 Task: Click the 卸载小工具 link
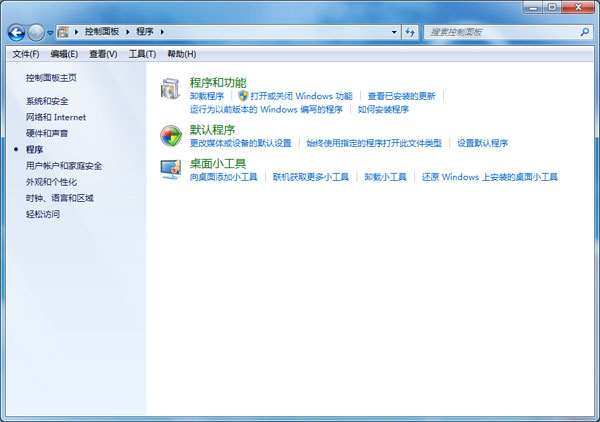pos(385,177)
